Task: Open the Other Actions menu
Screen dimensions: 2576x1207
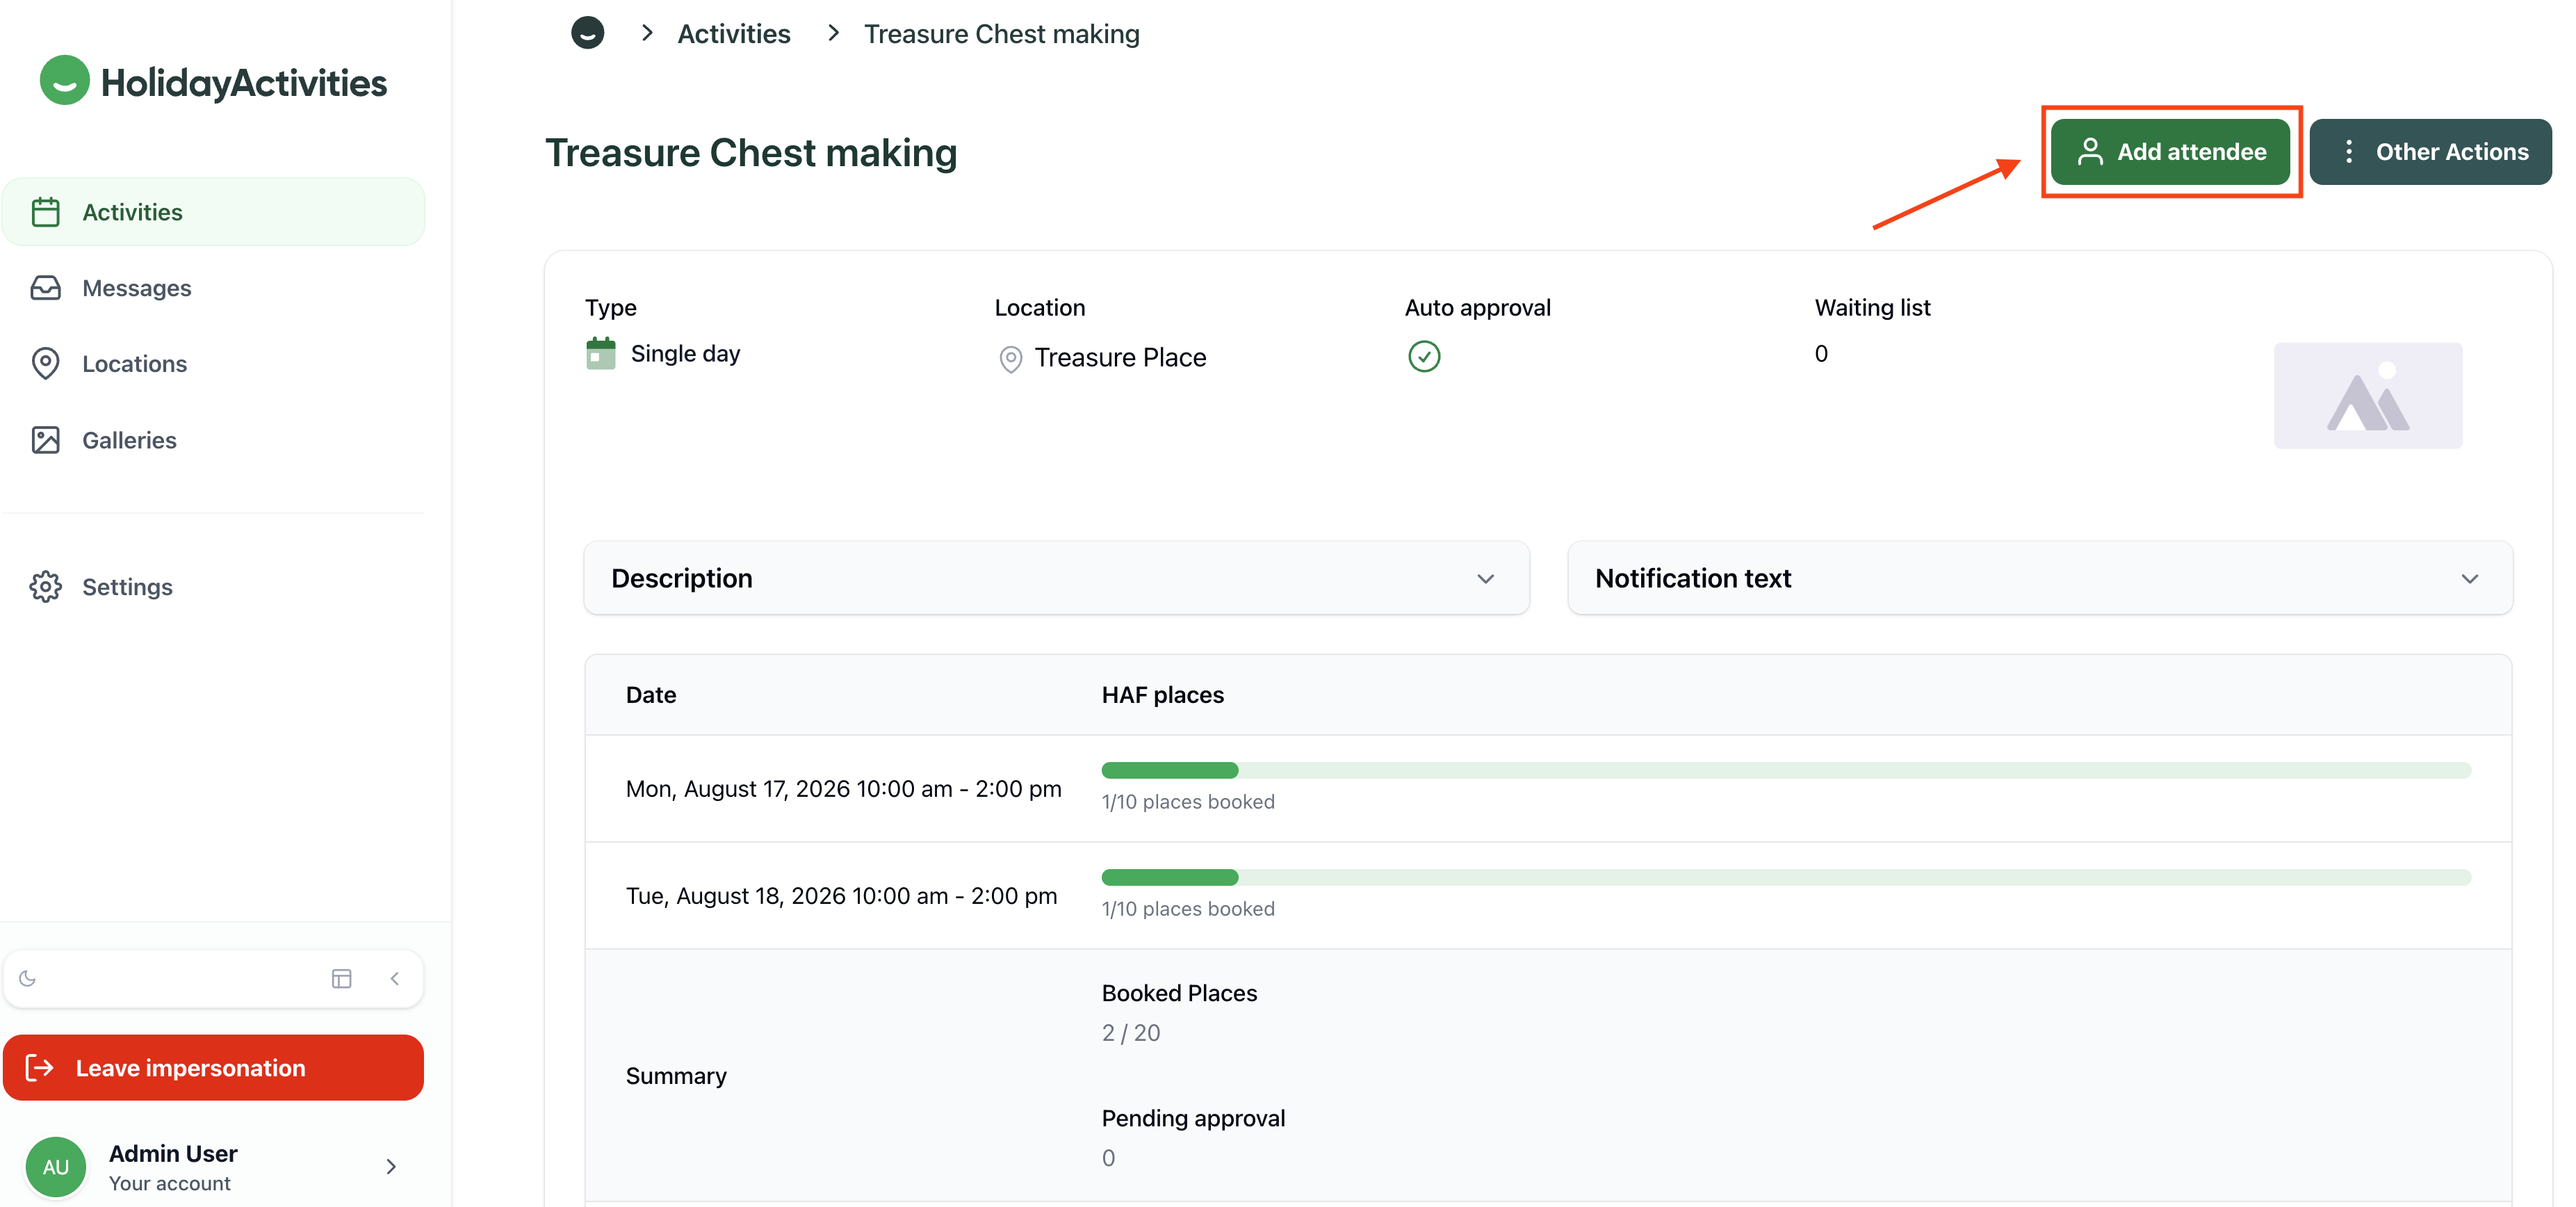Action: [2430, 152]
